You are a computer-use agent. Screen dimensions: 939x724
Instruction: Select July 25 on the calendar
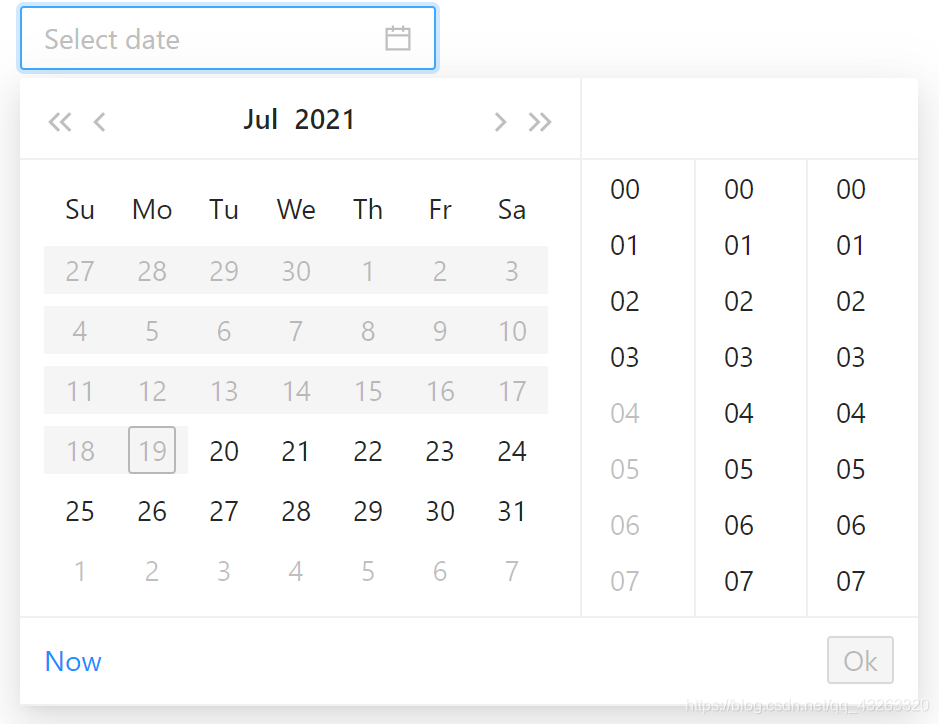[x=80, y=511]
